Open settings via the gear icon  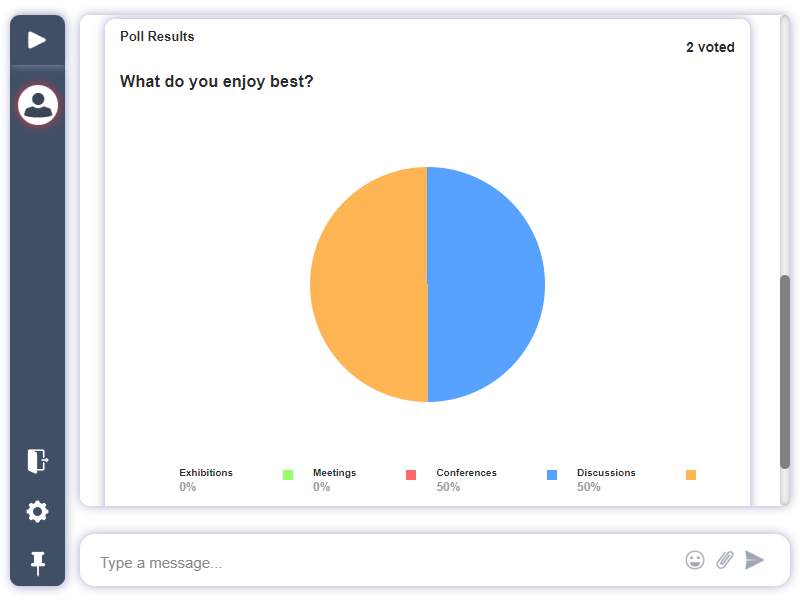click(x=37, y=511)
